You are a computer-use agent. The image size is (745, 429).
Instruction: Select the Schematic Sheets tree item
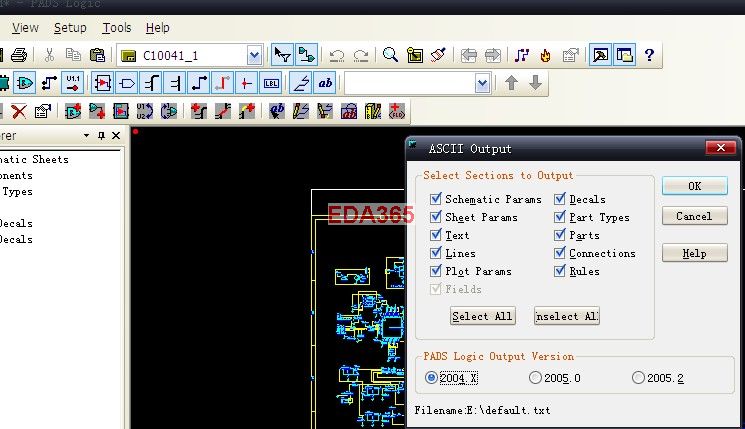34,159
